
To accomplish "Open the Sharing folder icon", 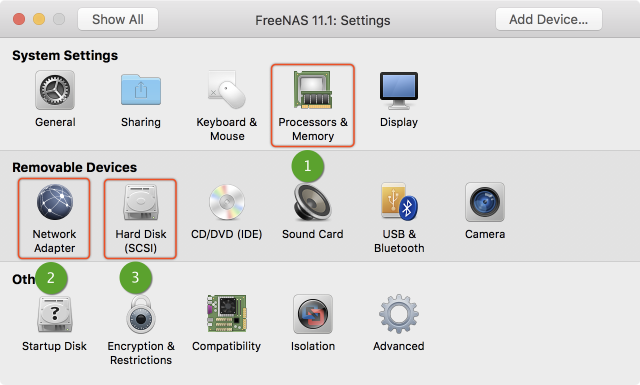I will pyautogui.click(x=141, y=90).
